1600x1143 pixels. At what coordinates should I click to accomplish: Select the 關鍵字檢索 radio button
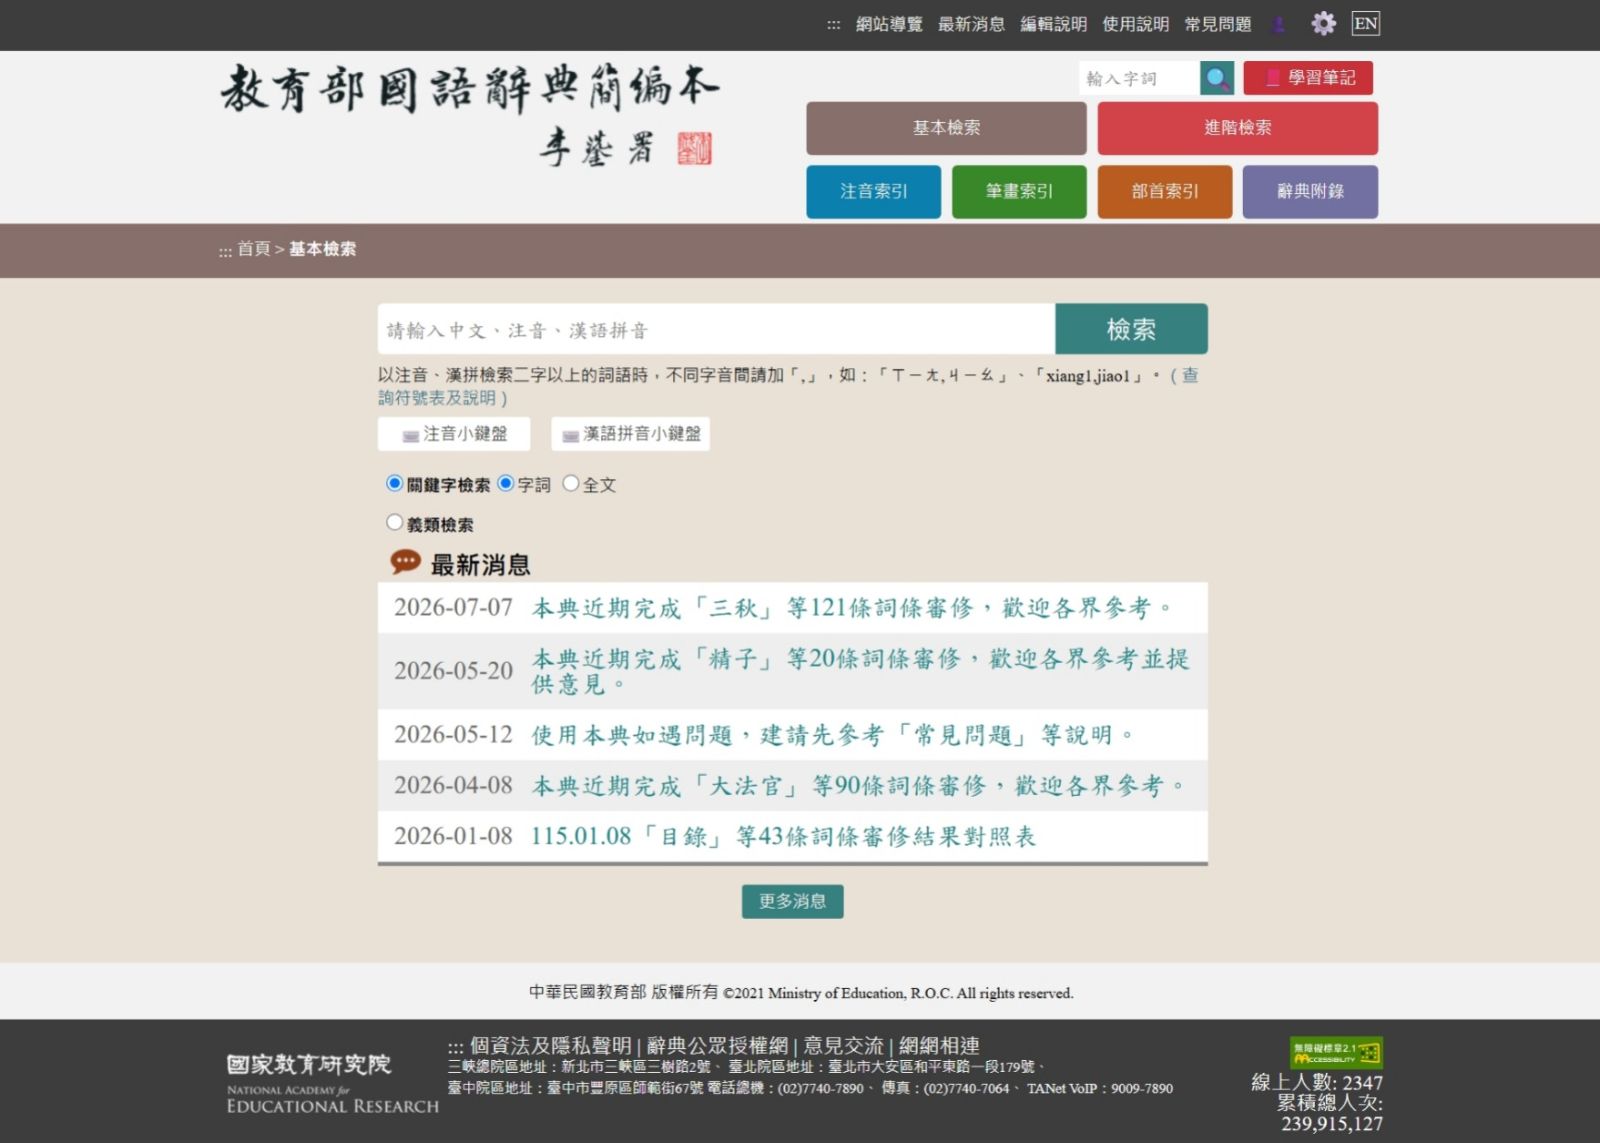tap(394, 484)
